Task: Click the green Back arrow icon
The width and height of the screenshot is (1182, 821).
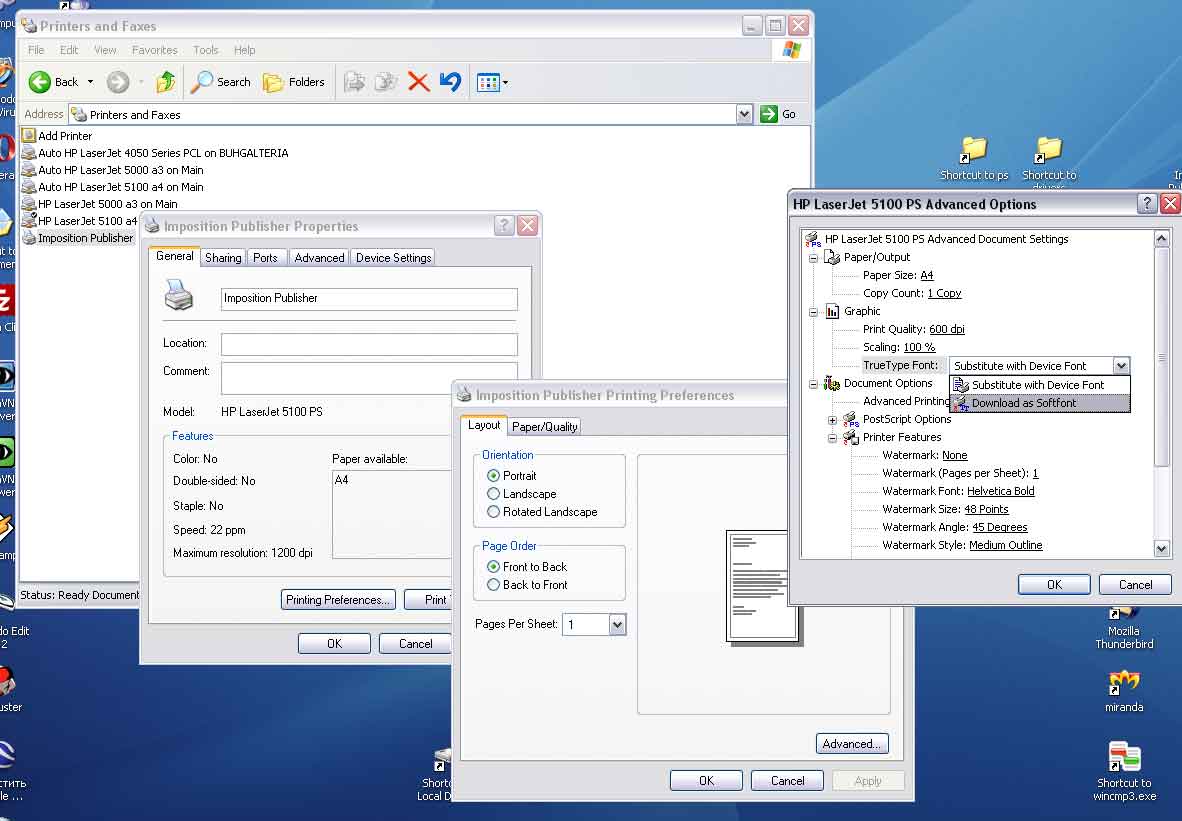Action: pos(39,81)
